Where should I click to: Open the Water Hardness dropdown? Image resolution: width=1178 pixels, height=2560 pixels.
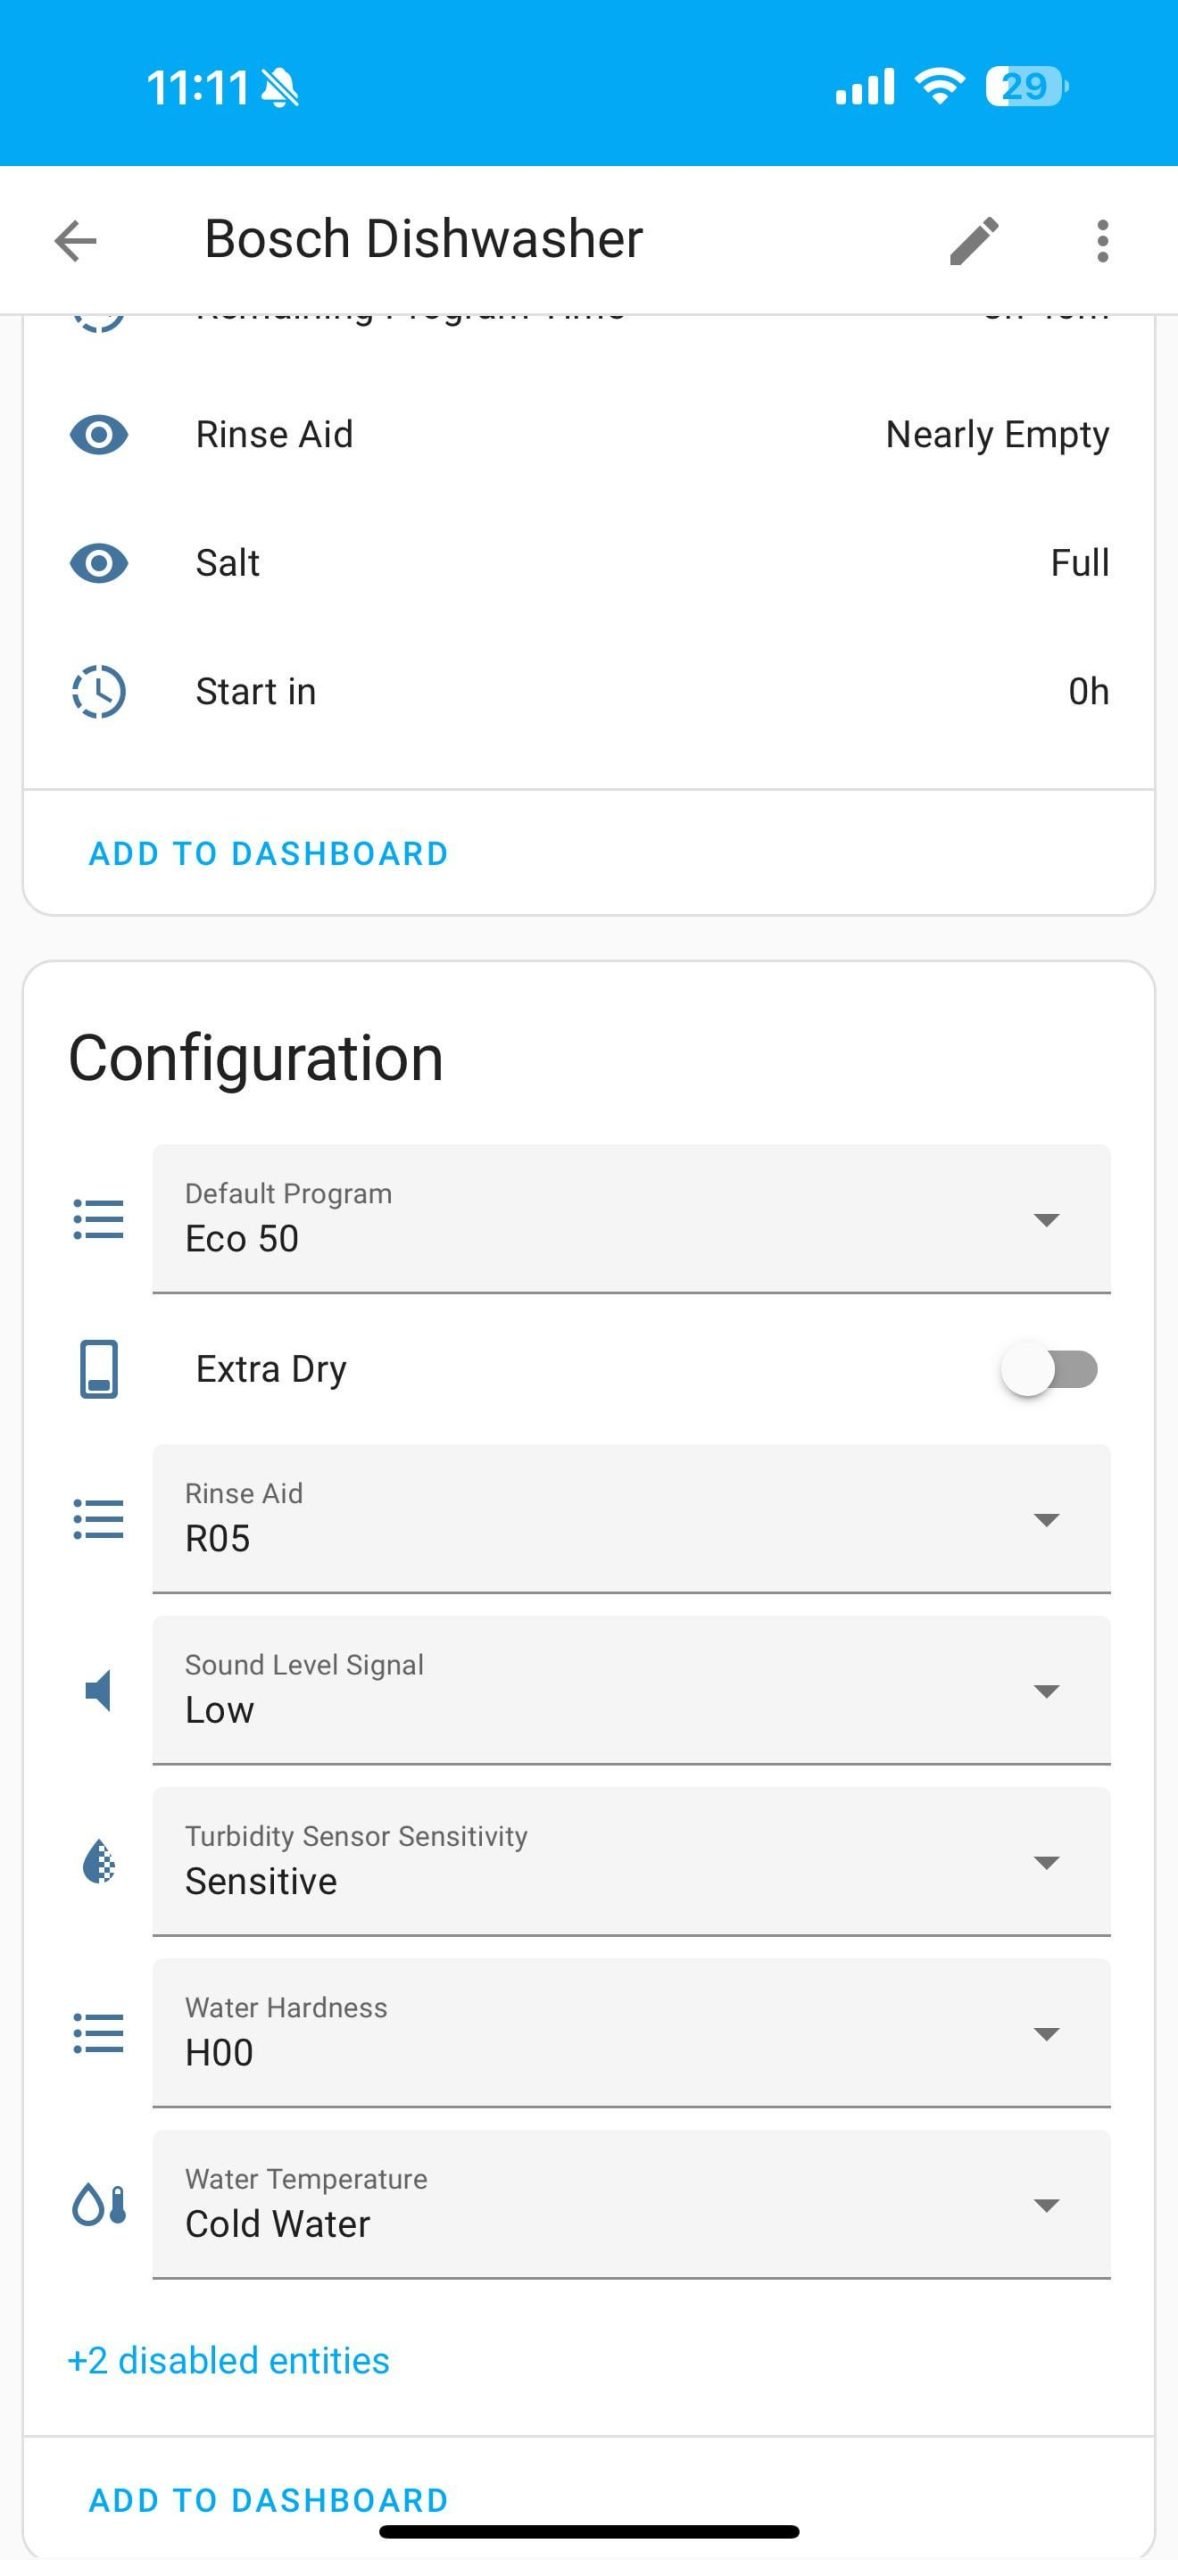(x=631, y=2033)
